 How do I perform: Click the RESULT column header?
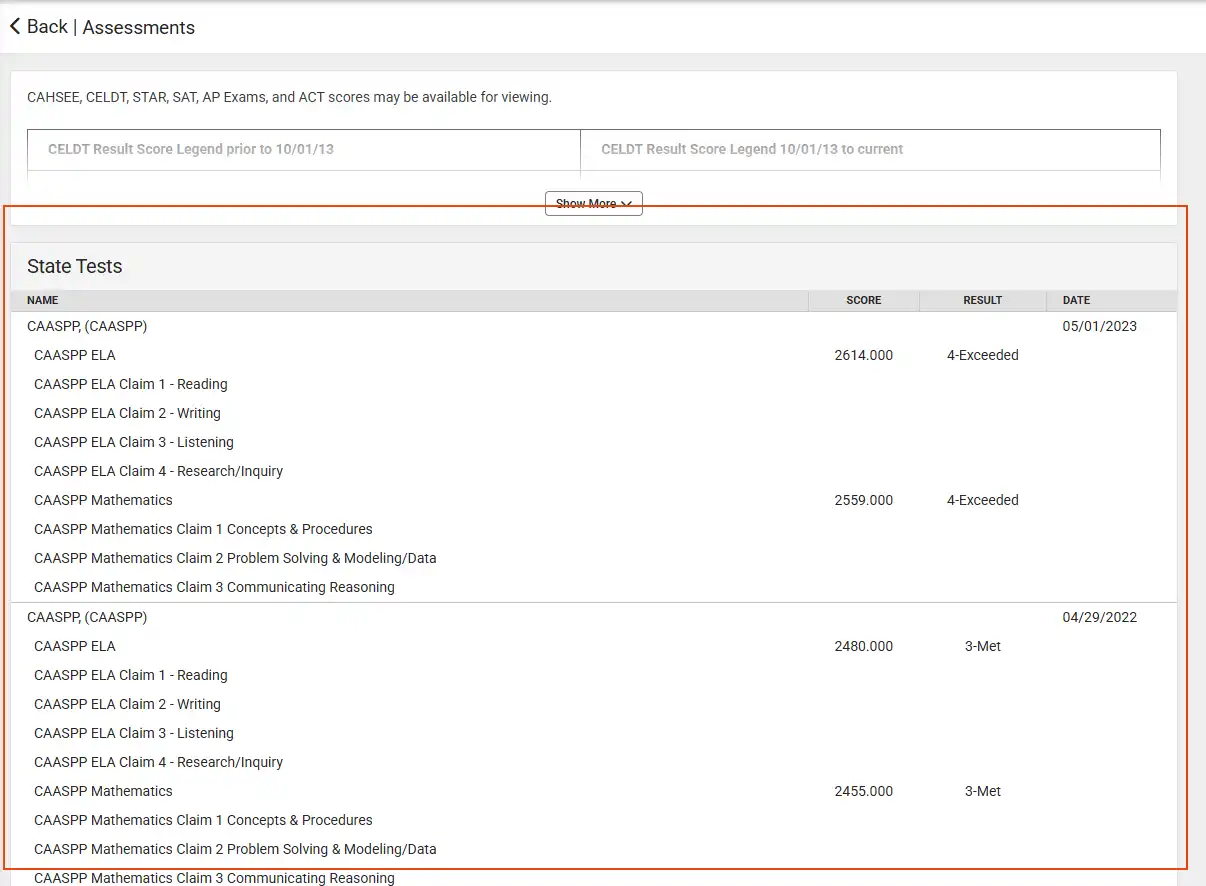(x=983, y=300)
